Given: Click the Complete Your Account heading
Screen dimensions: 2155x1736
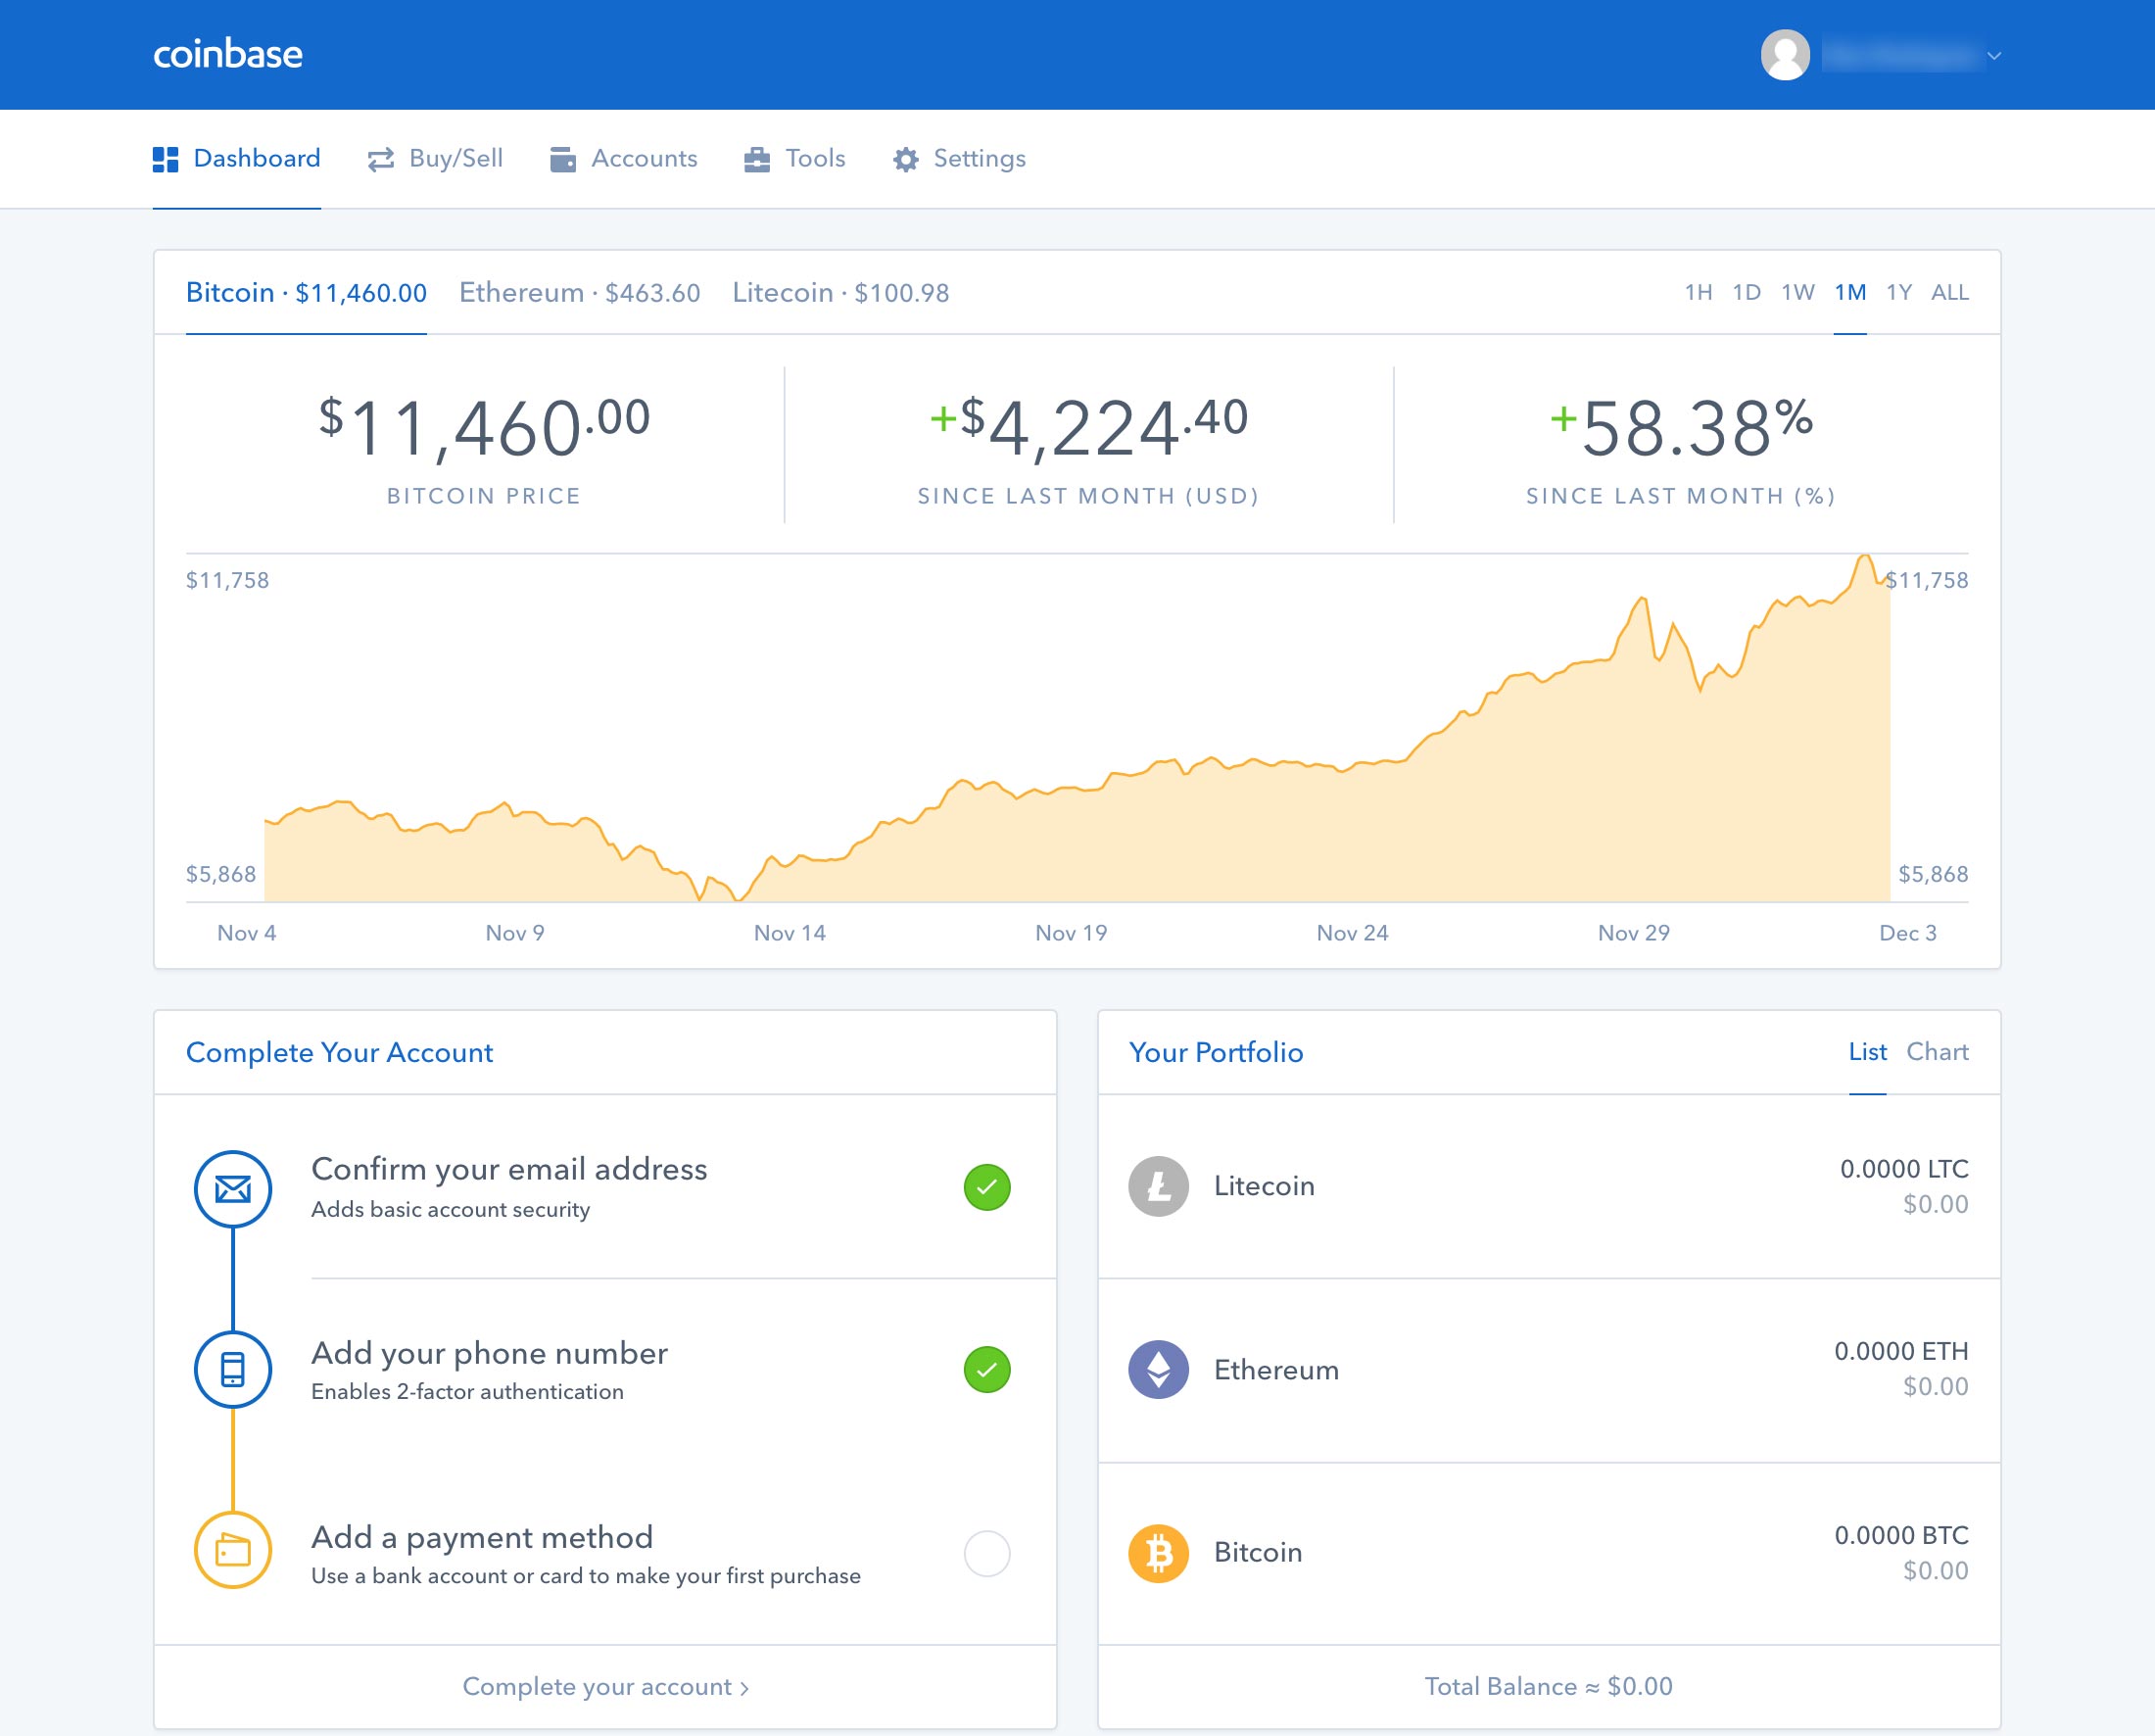Looking at the screenshot, I should coord(339,1053).
